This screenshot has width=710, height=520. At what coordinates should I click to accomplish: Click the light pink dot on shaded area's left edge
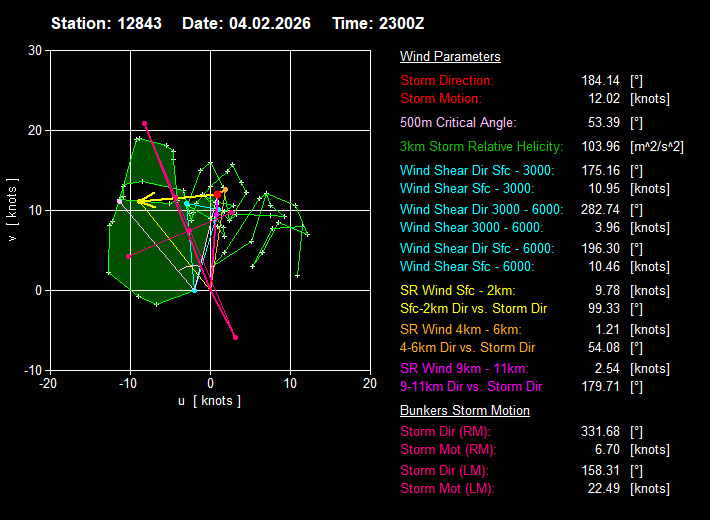(120, 200)
